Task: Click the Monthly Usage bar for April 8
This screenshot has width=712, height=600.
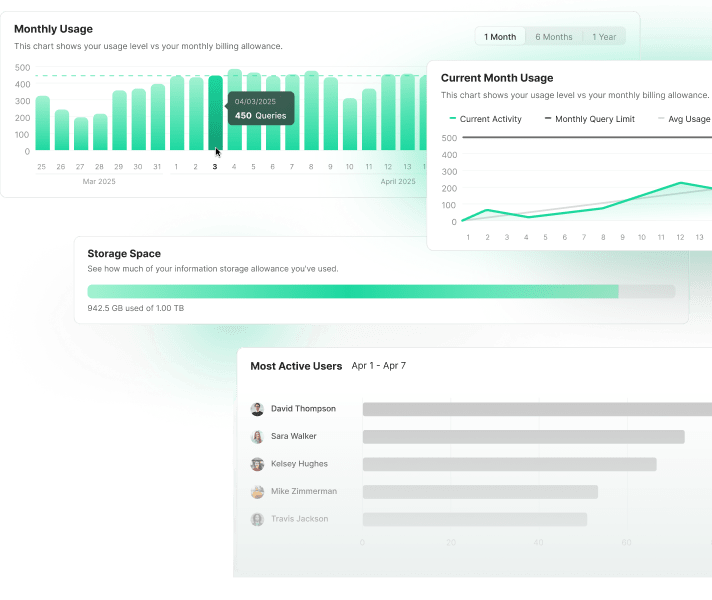Action: (312, 110)
